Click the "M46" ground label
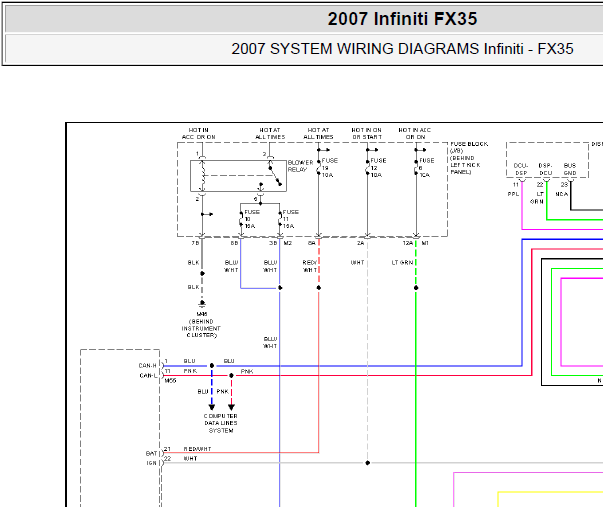The height and width of the screenshot is (507, 603). 202,314
